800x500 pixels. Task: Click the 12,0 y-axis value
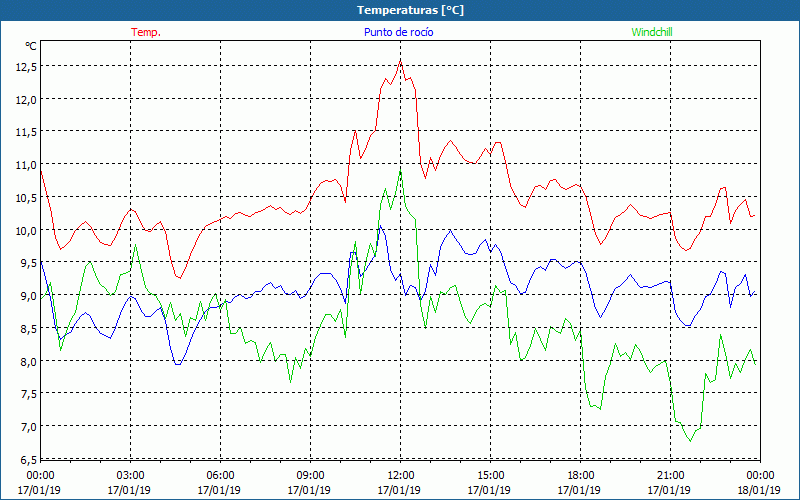coord(27,99)
